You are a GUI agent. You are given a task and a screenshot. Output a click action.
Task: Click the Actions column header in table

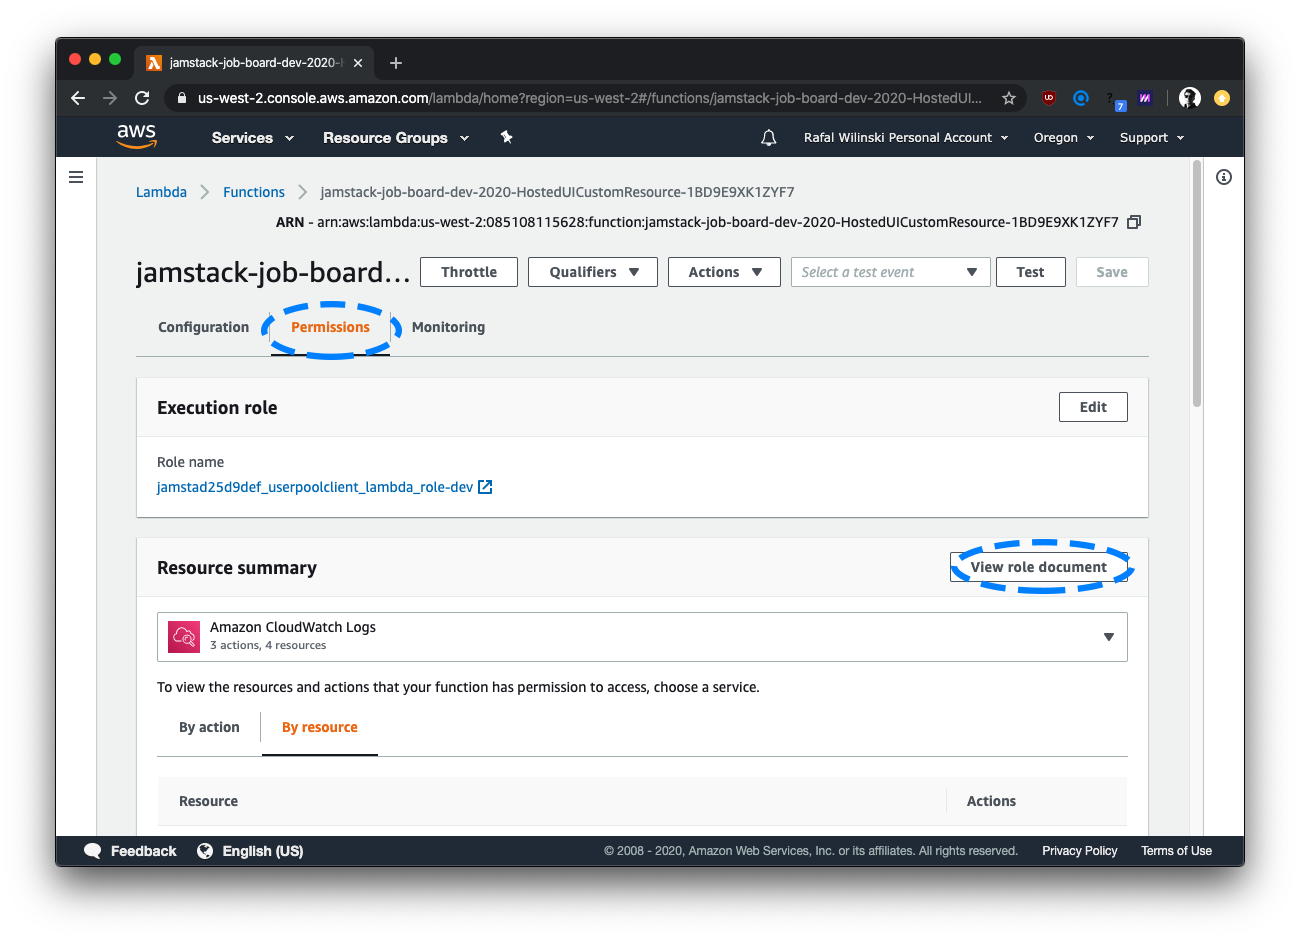click(991, 801)
